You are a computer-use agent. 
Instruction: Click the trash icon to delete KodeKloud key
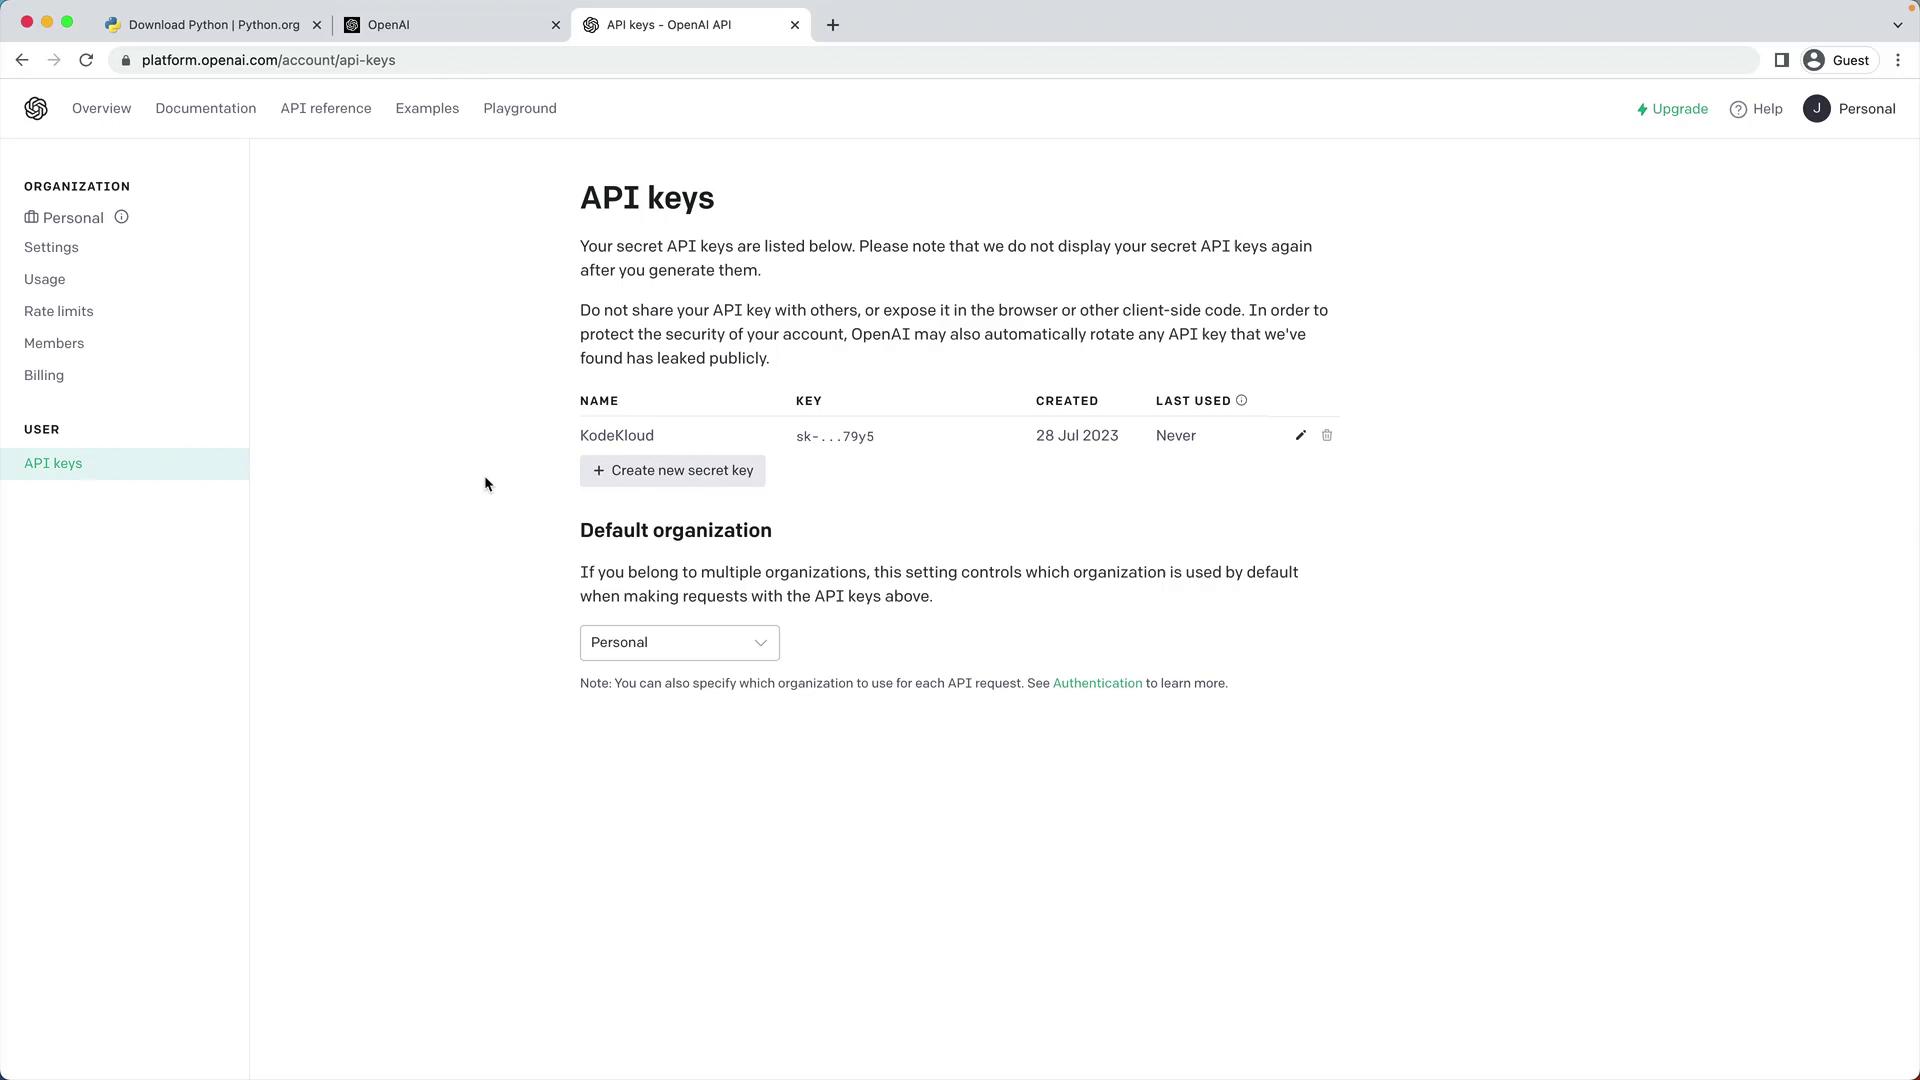(1327, 435)
